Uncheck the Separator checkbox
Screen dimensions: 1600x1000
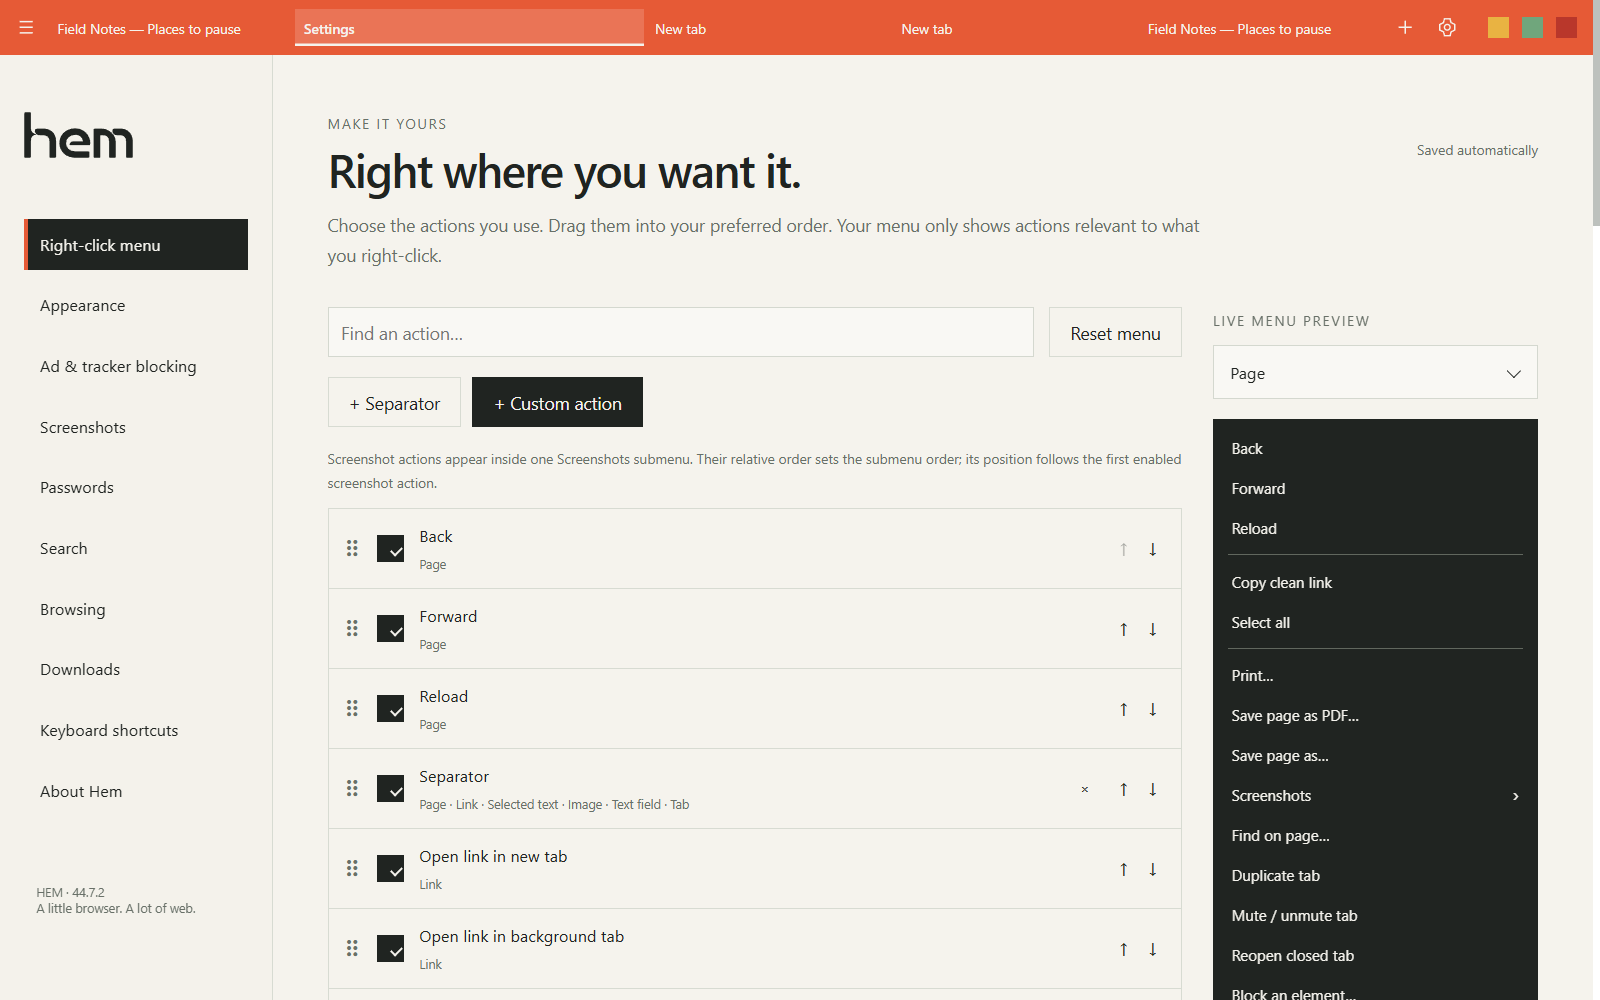click(390, 788)
